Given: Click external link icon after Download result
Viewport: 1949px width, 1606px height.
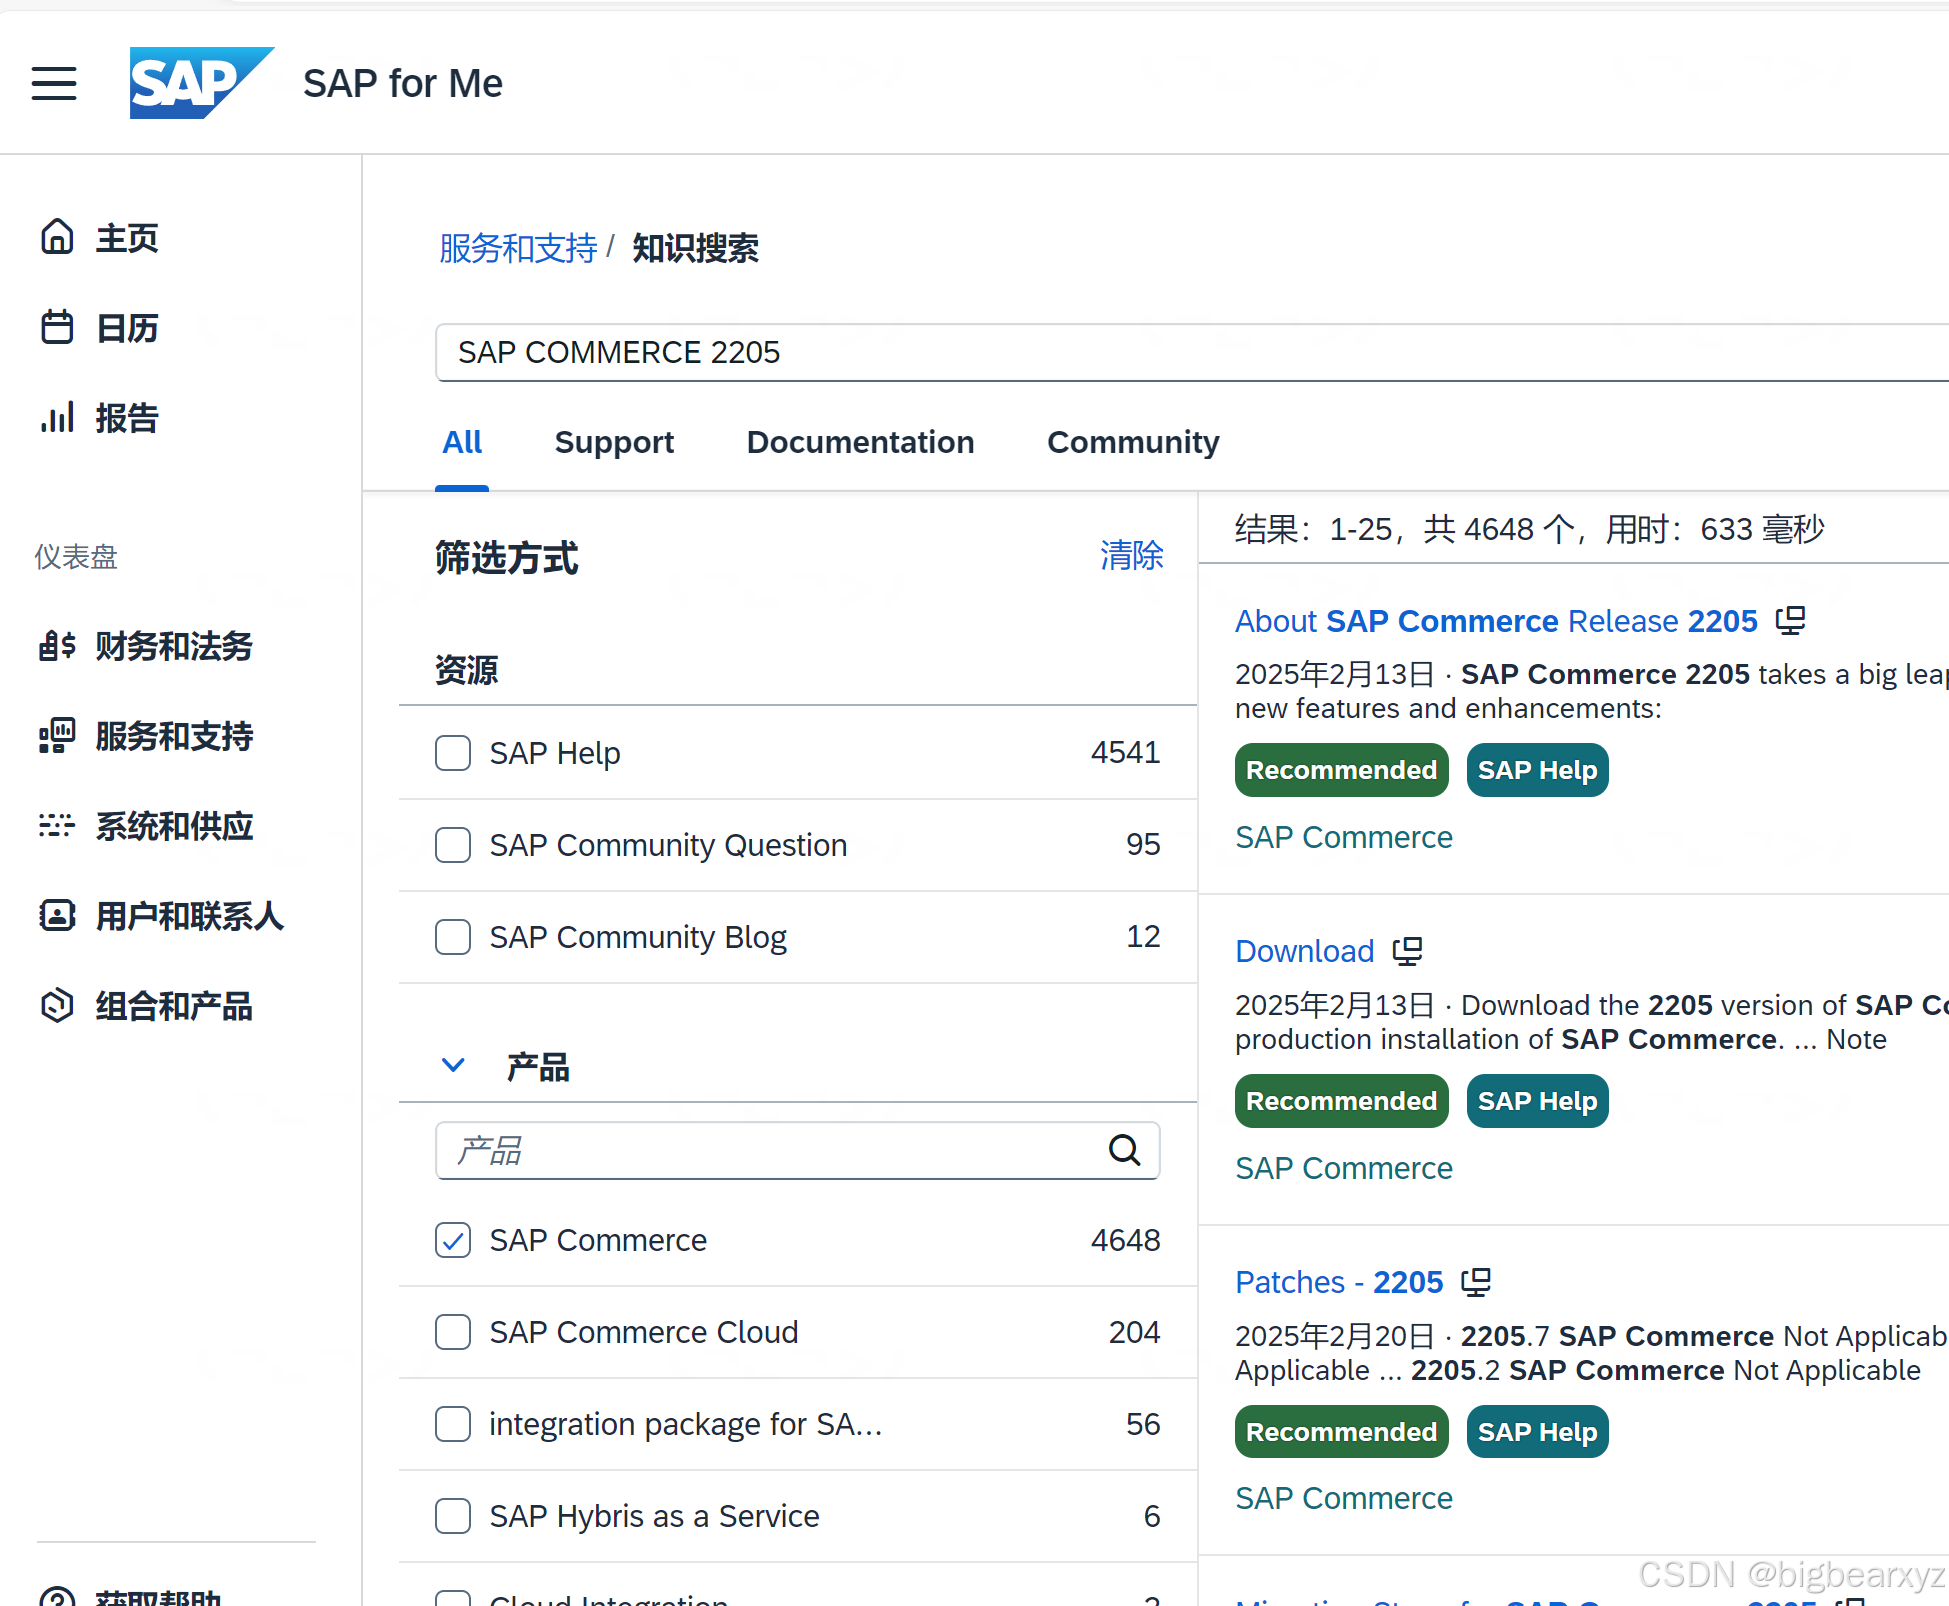Looking at the screenshot, I should pos(1408,951).
